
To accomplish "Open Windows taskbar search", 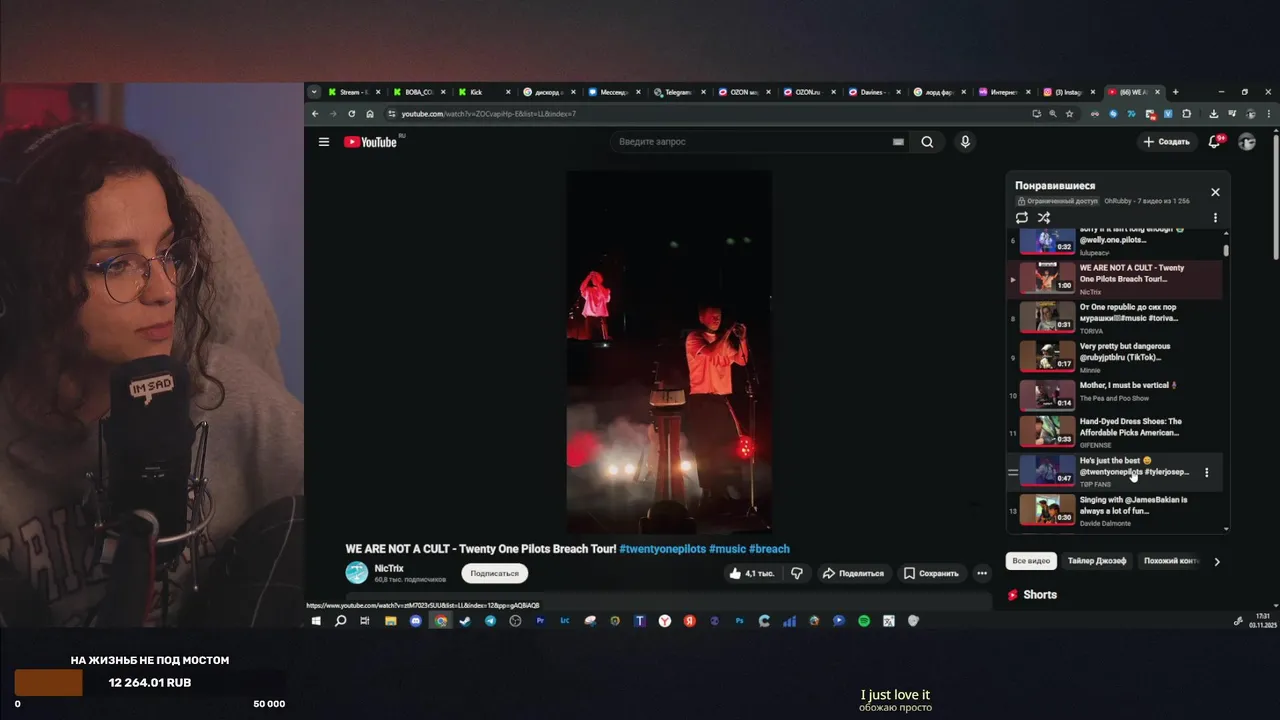I will click(340, 621).
